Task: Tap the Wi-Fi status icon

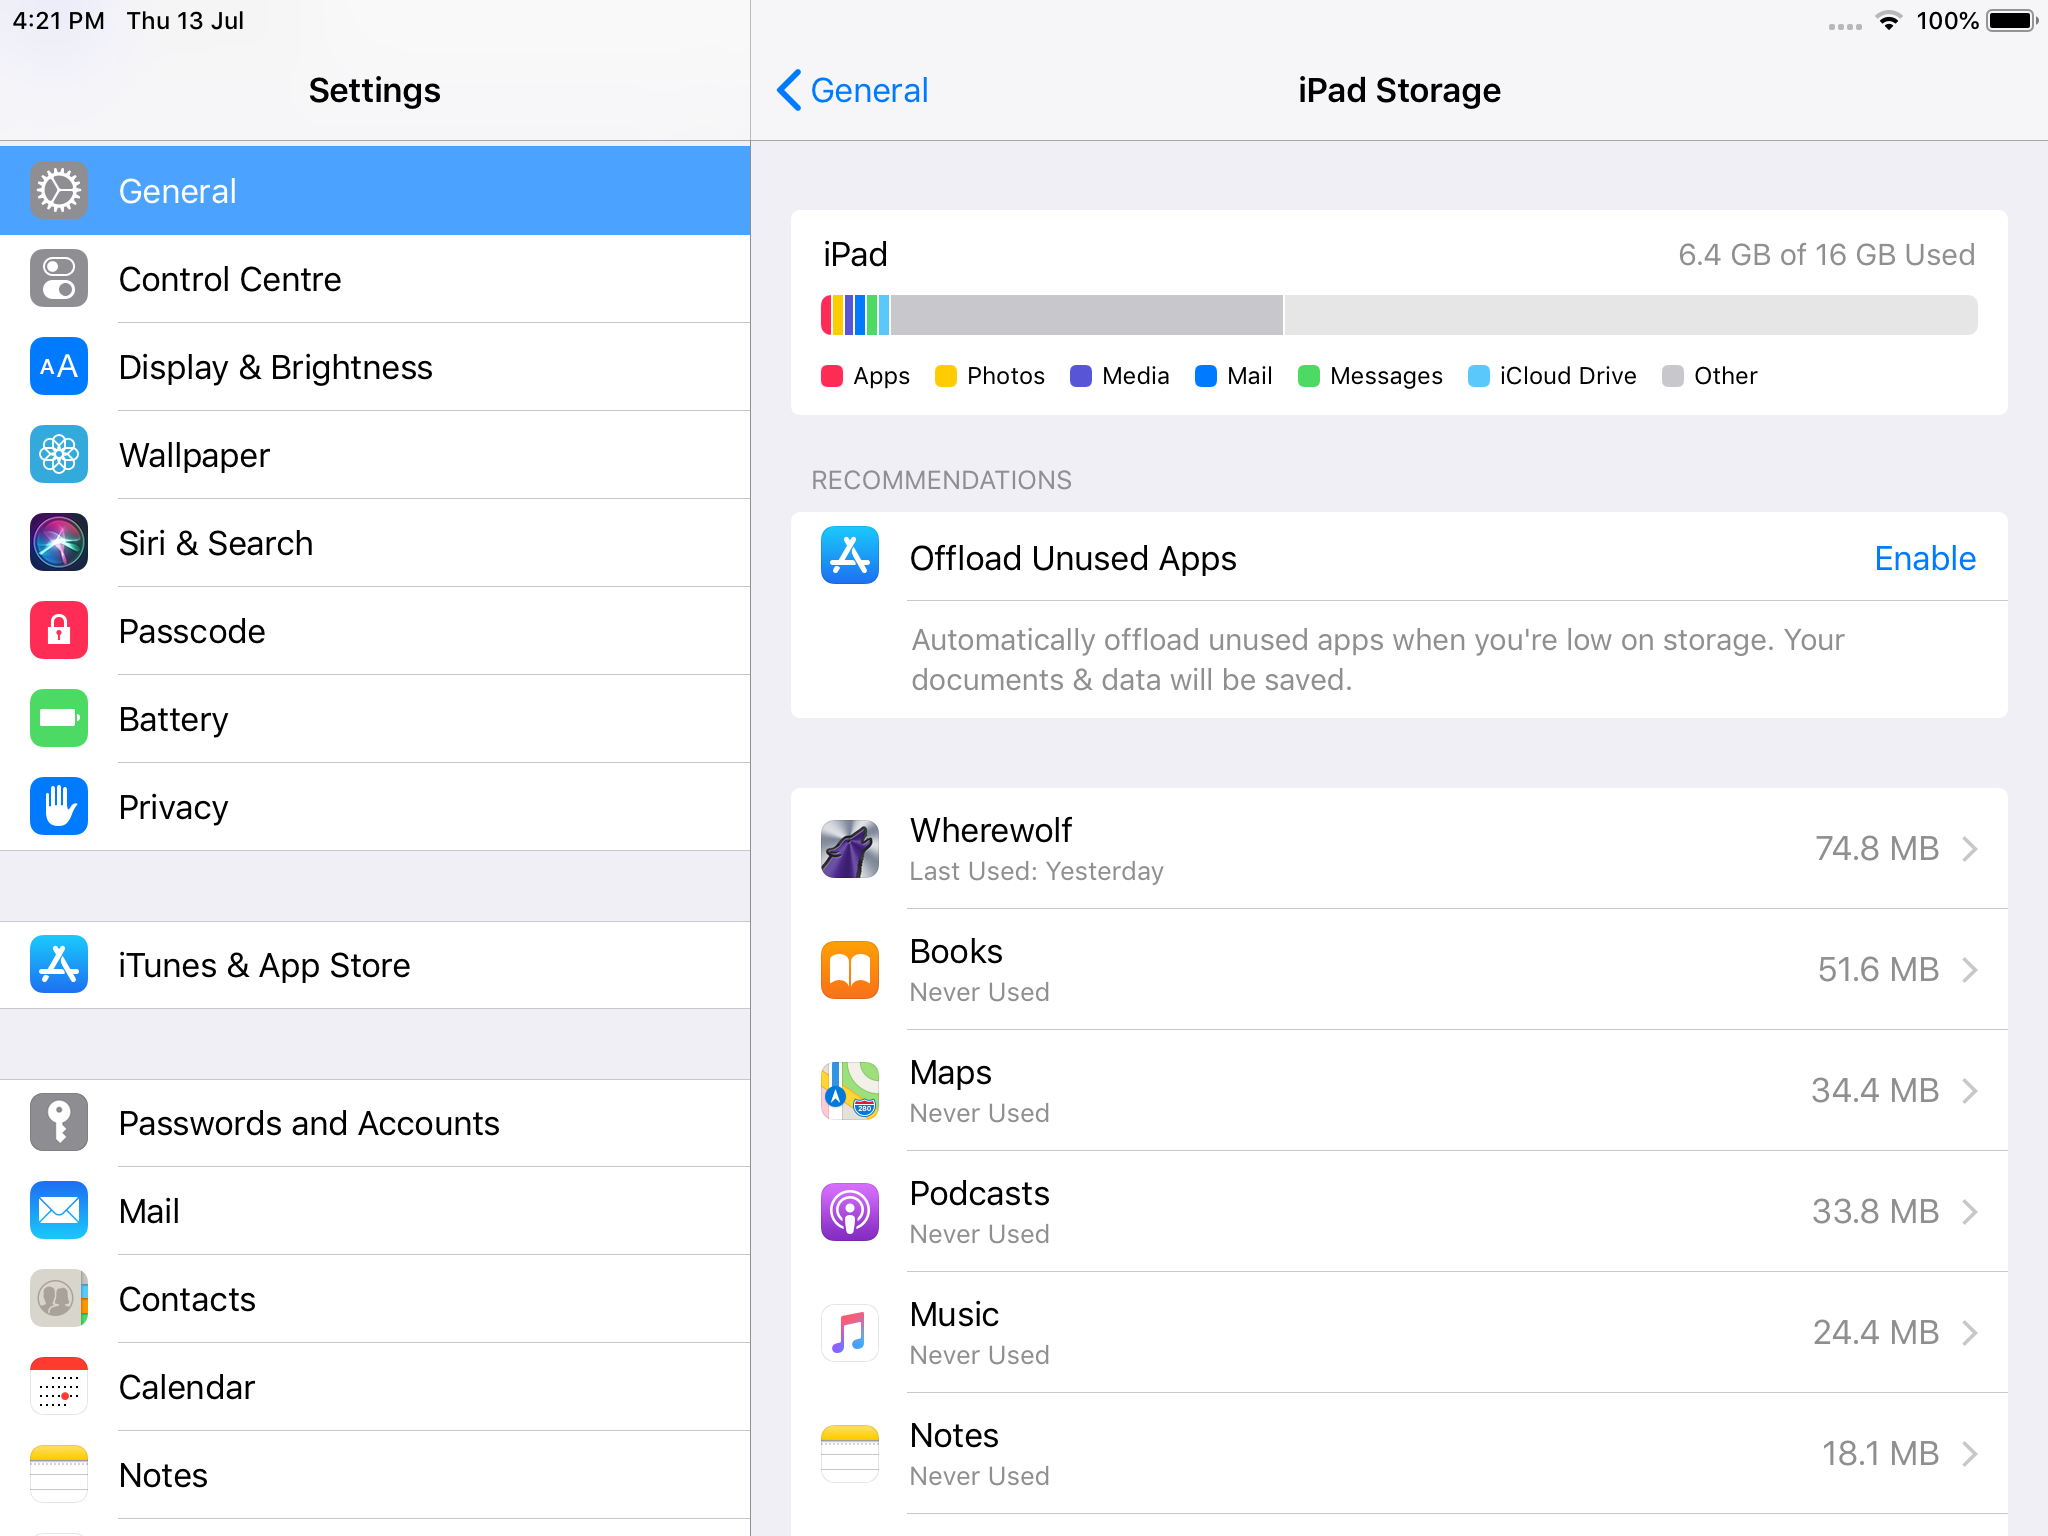Action: pyautogui.click(x=1888, y=21)
